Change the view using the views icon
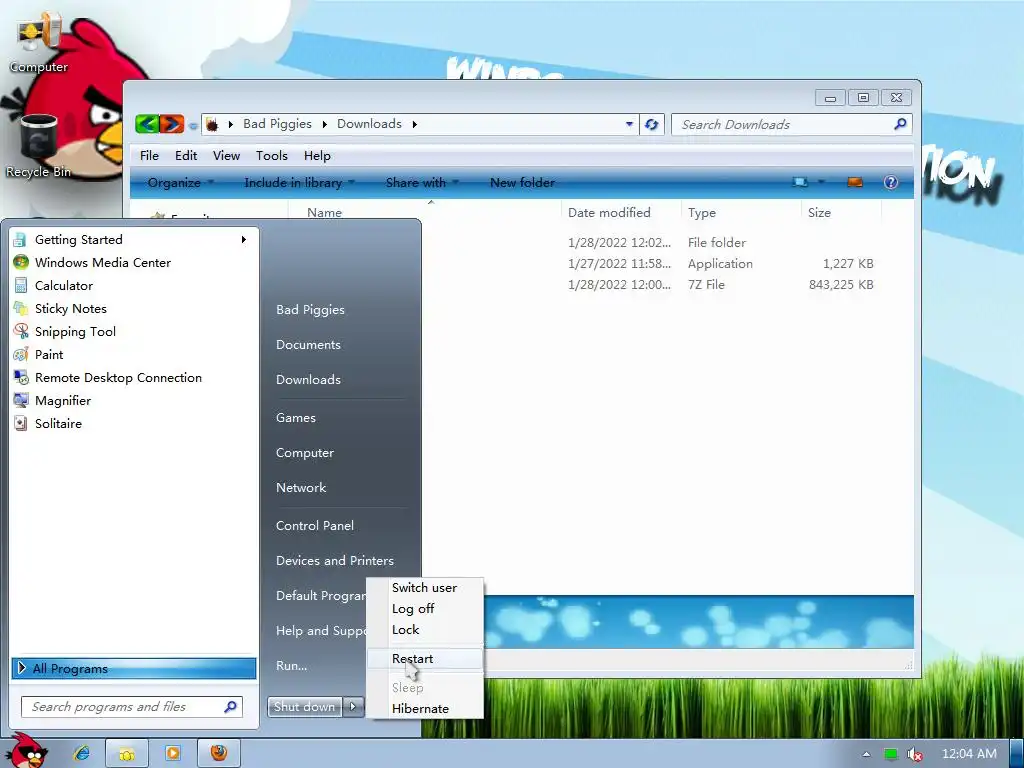 800,182
